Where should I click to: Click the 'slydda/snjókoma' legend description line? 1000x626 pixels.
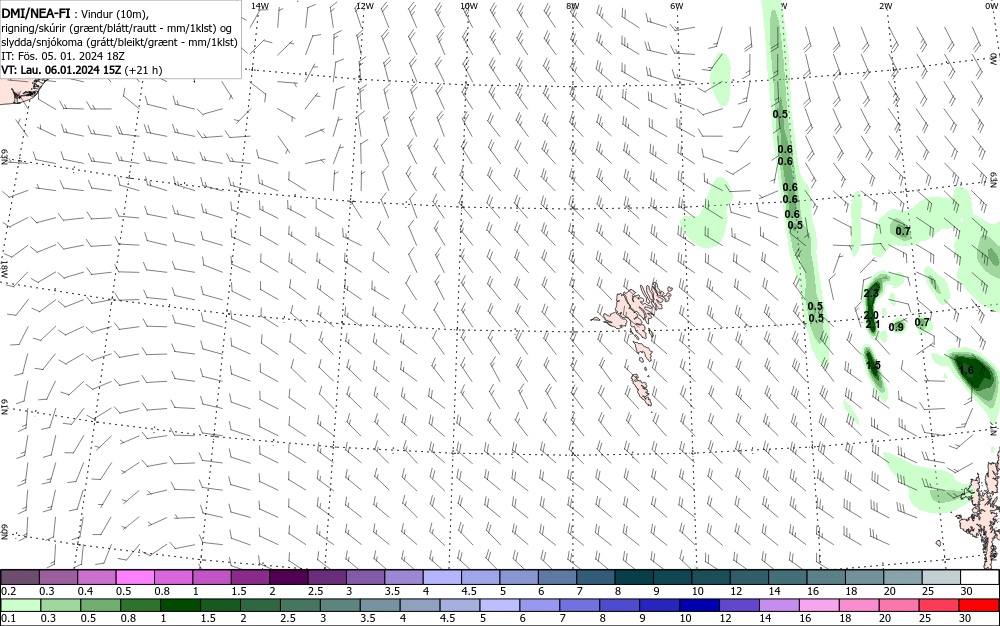119,42
